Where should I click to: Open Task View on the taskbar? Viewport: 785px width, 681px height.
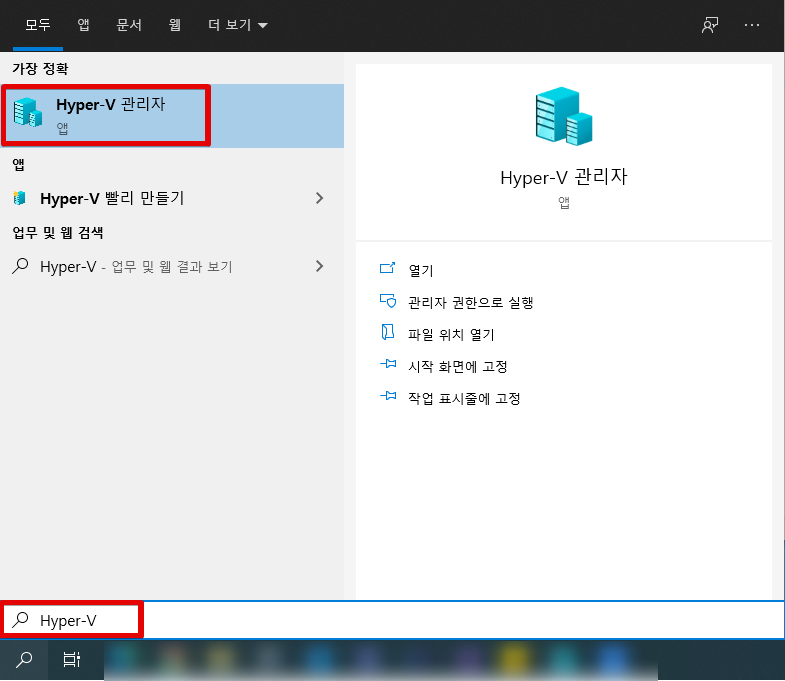click(72, 660)
